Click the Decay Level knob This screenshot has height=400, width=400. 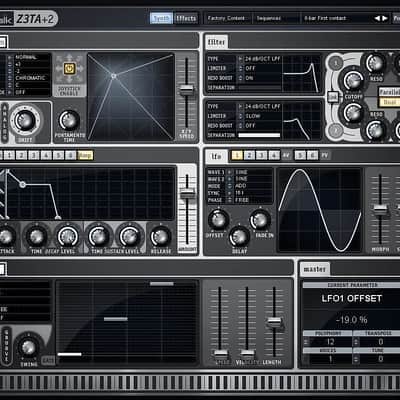(x=68, y=237)
